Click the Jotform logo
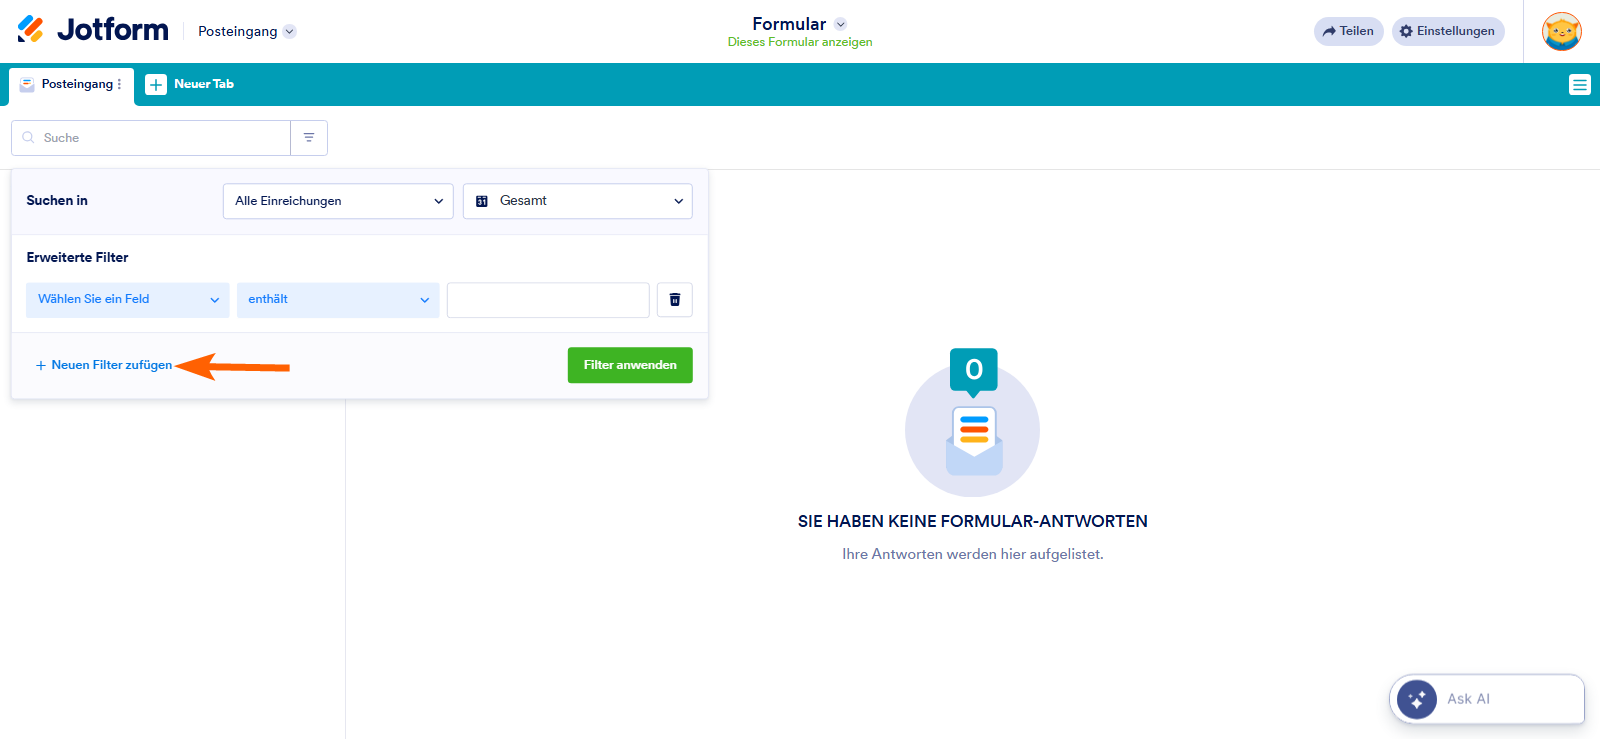 (93, 30)
